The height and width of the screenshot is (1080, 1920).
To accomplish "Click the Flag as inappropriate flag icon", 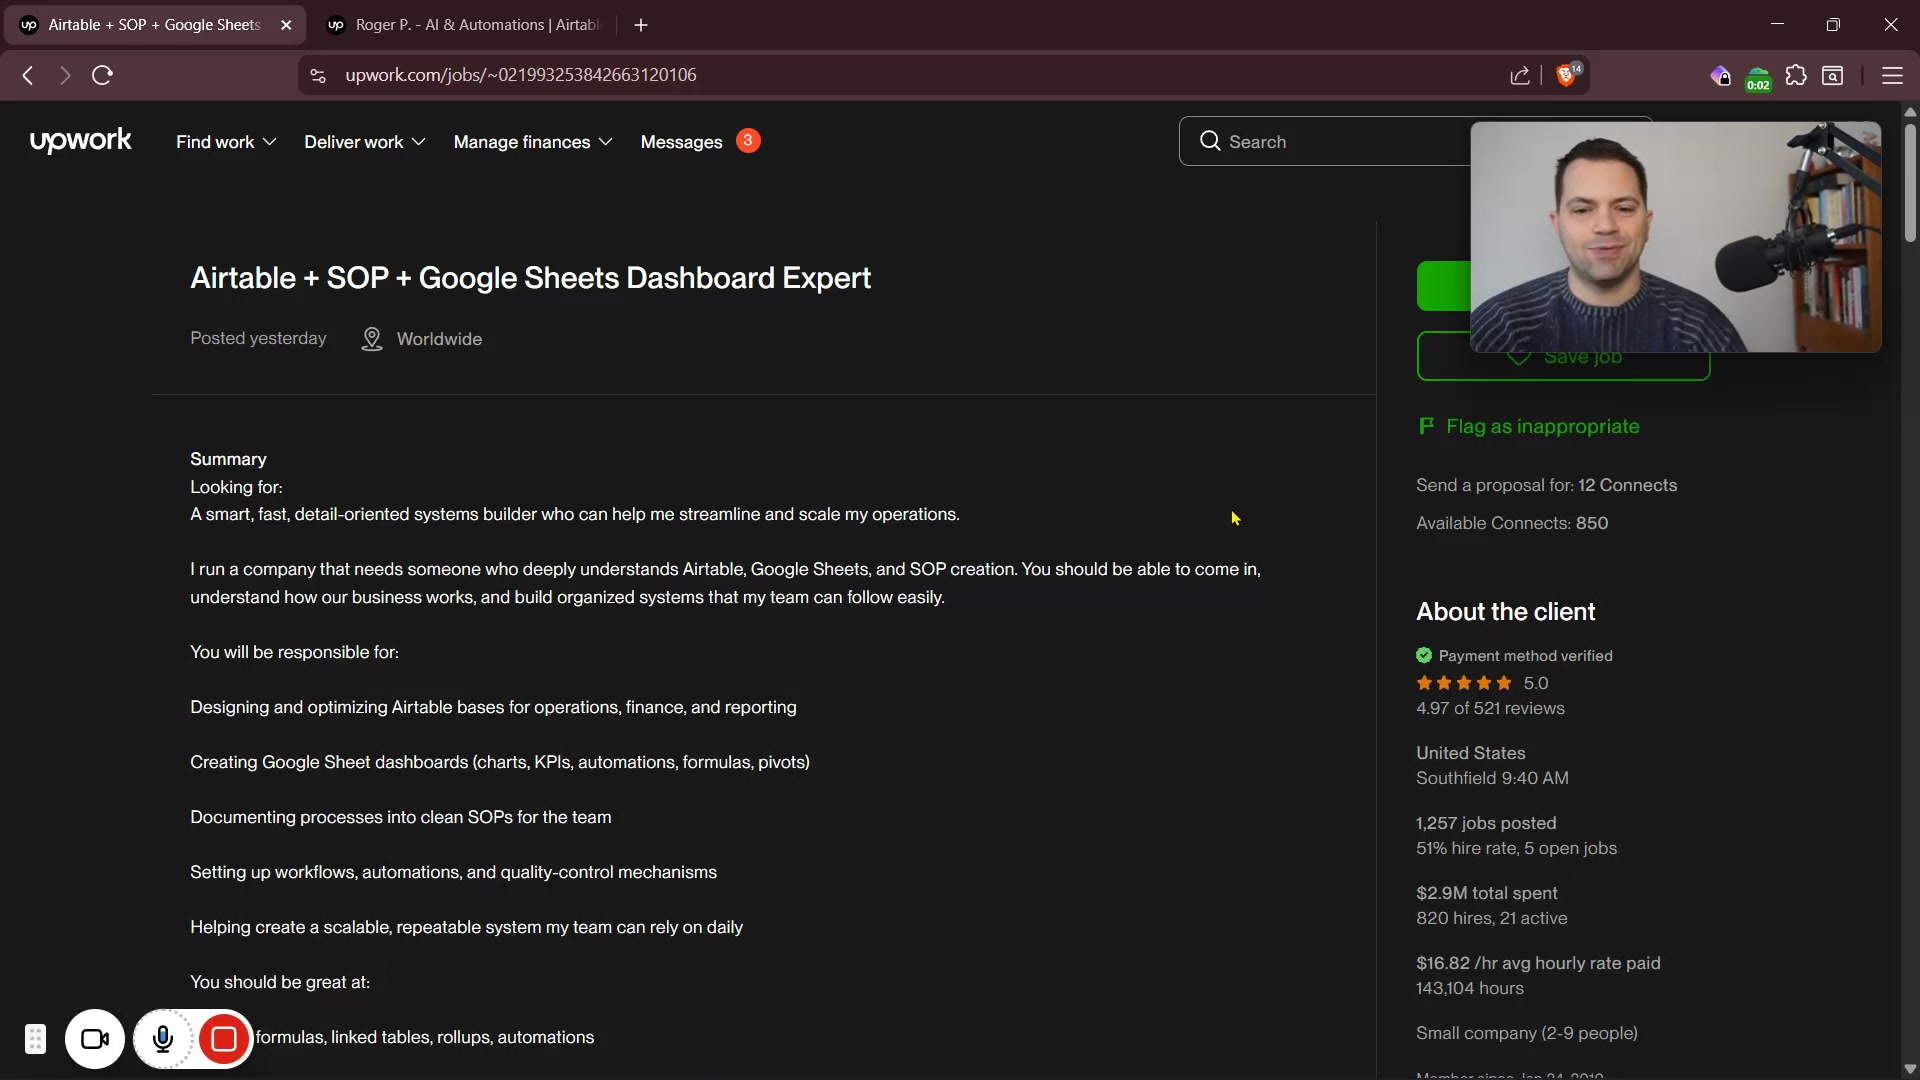I will pyautogui.click(x=1426, y=426).
